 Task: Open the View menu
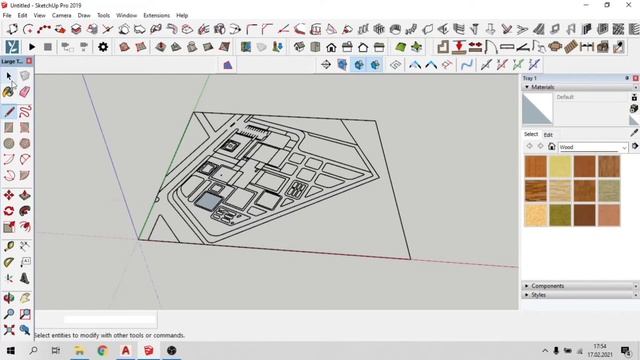click(40, 16)
